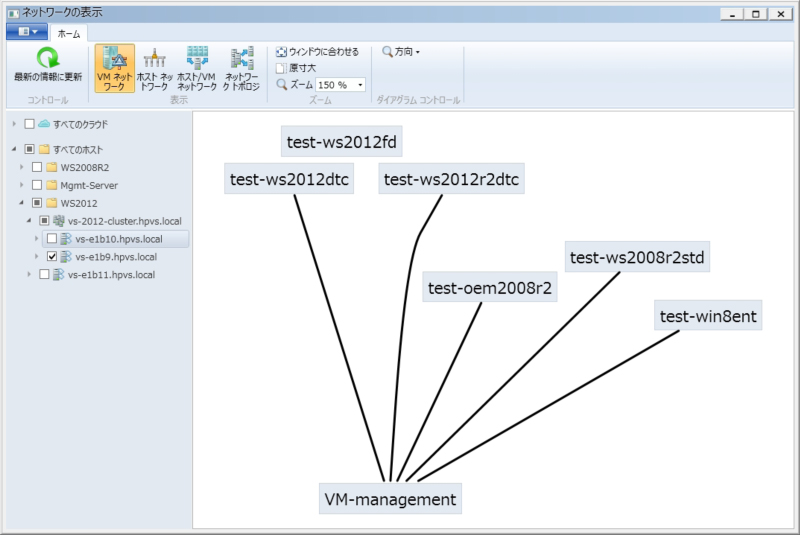Click the server icon for vs-e1b11.hpvs.local
The width and height of the screenshot is (800, 535).
coord(59,274)
